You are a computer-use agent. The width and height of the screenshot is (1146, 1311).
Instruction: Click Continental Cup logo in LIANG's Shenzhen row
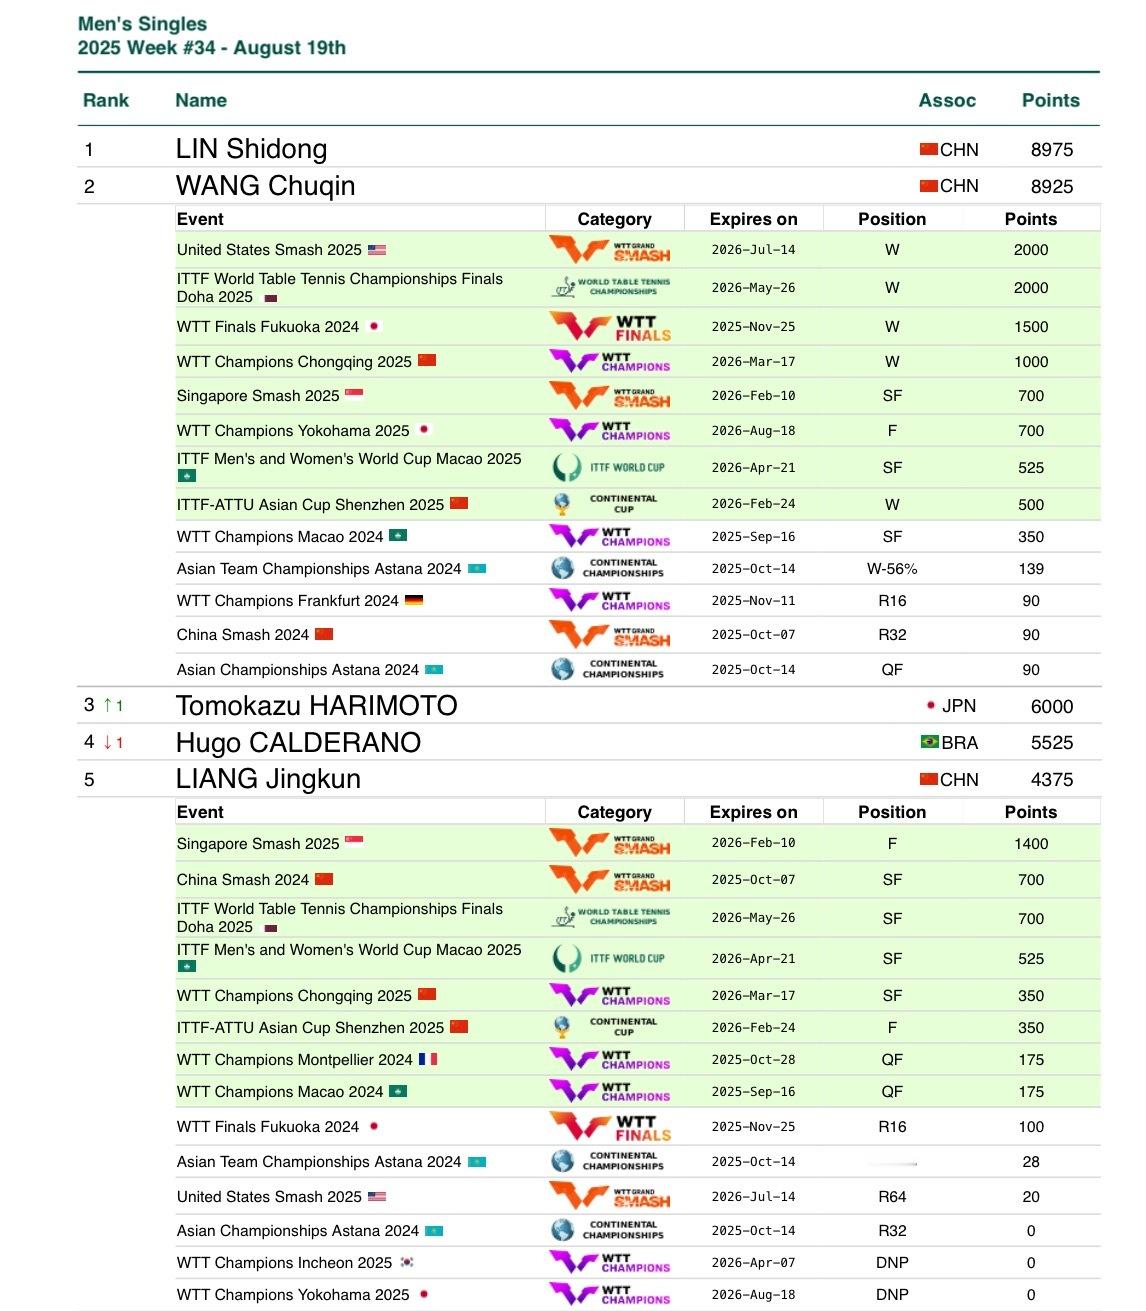tap(606, 1027)
